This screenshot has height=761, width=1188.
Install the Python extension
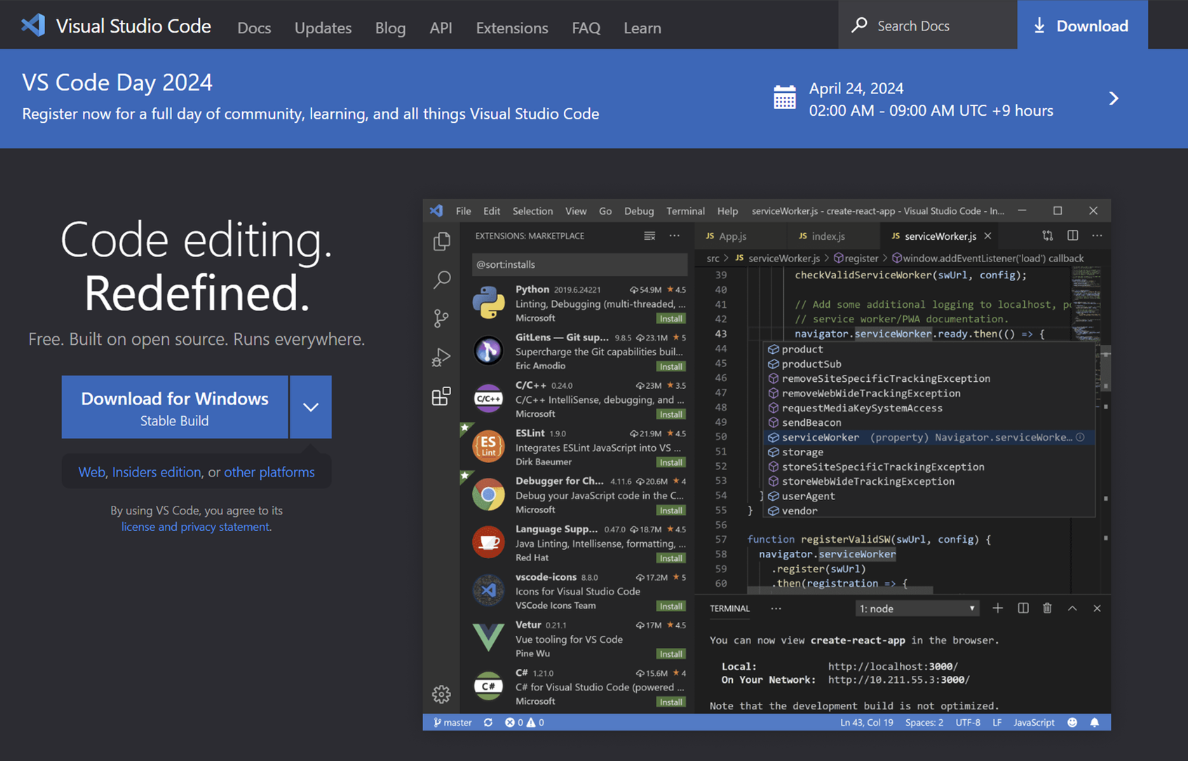[x=671, y=318]
